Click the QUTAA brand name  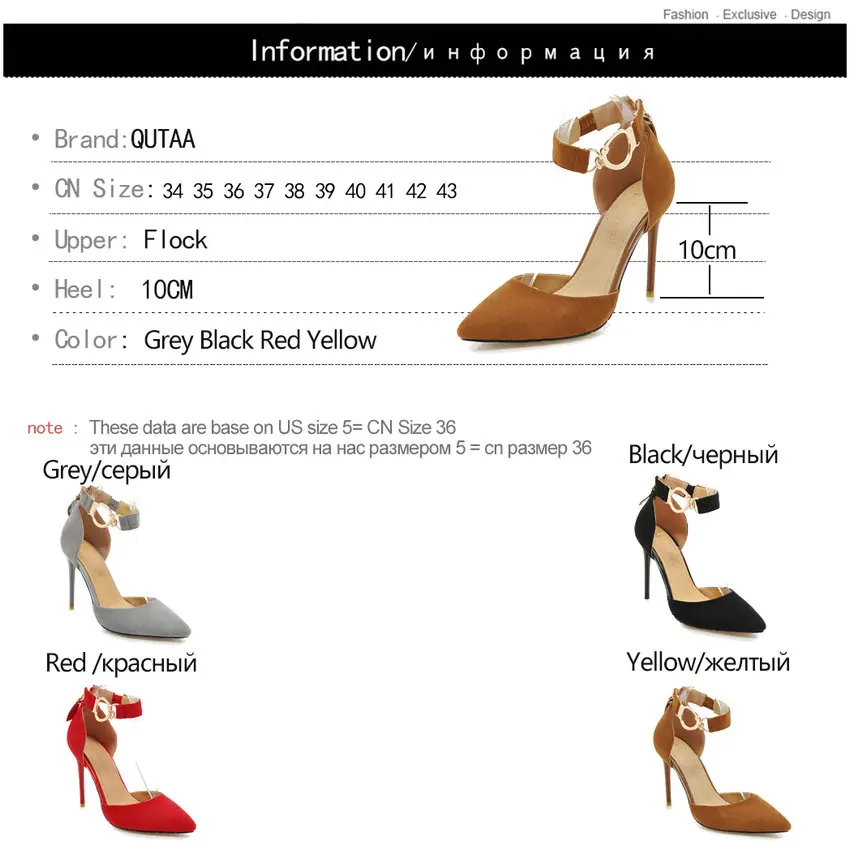[163, 139]
